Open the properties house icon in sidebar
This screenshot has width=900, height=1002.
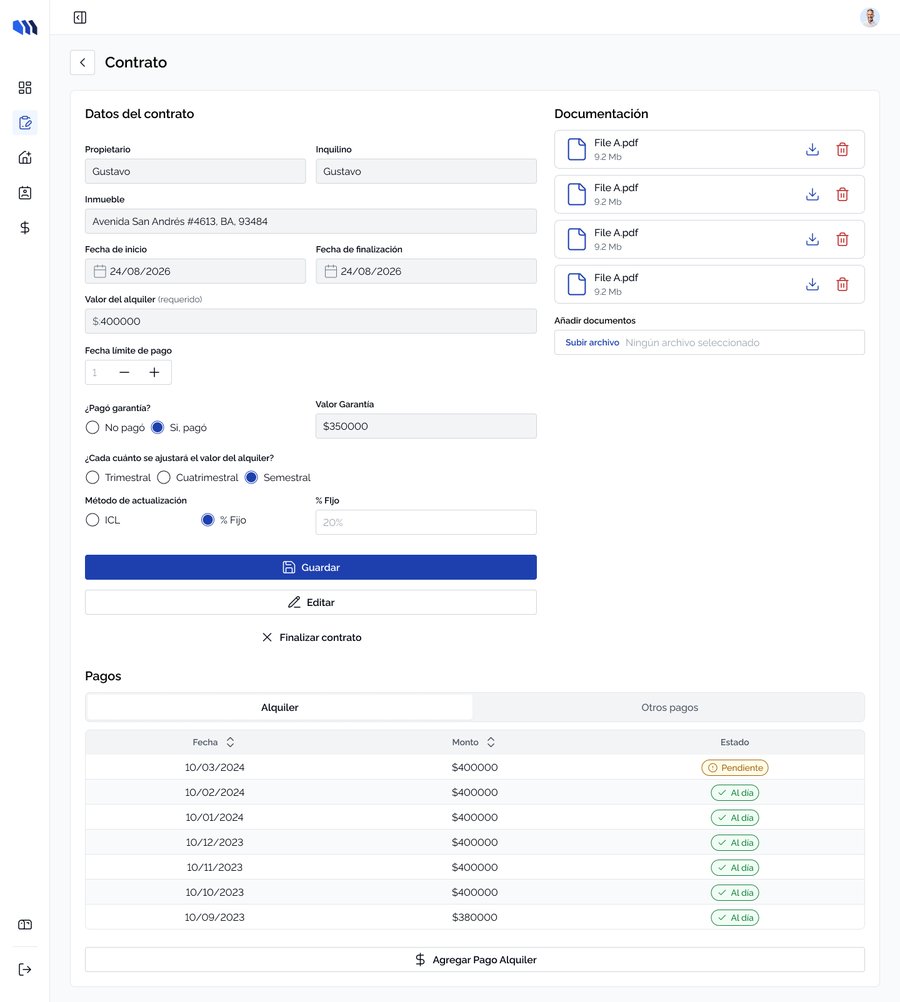(25, 158)
